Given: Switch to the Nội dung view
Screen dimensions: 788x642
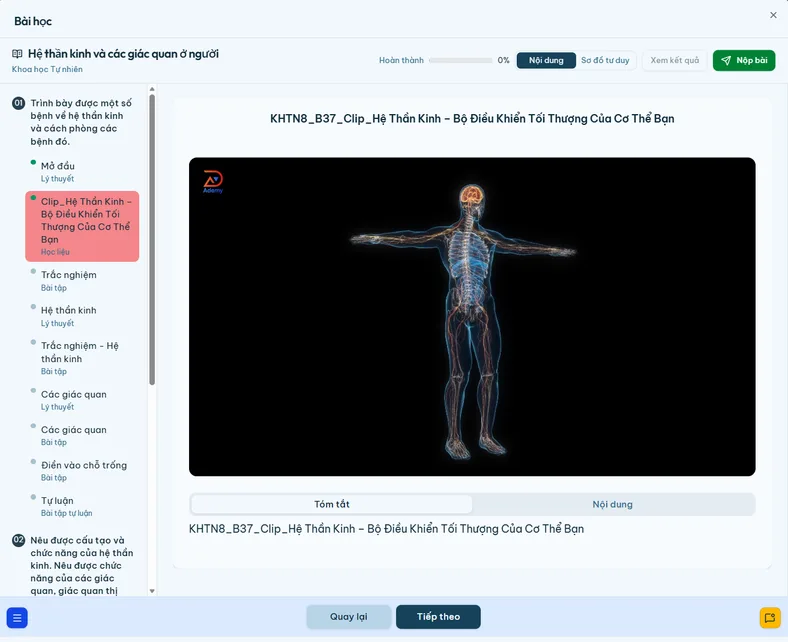Looking at the screenshot, I should [546, 60].
